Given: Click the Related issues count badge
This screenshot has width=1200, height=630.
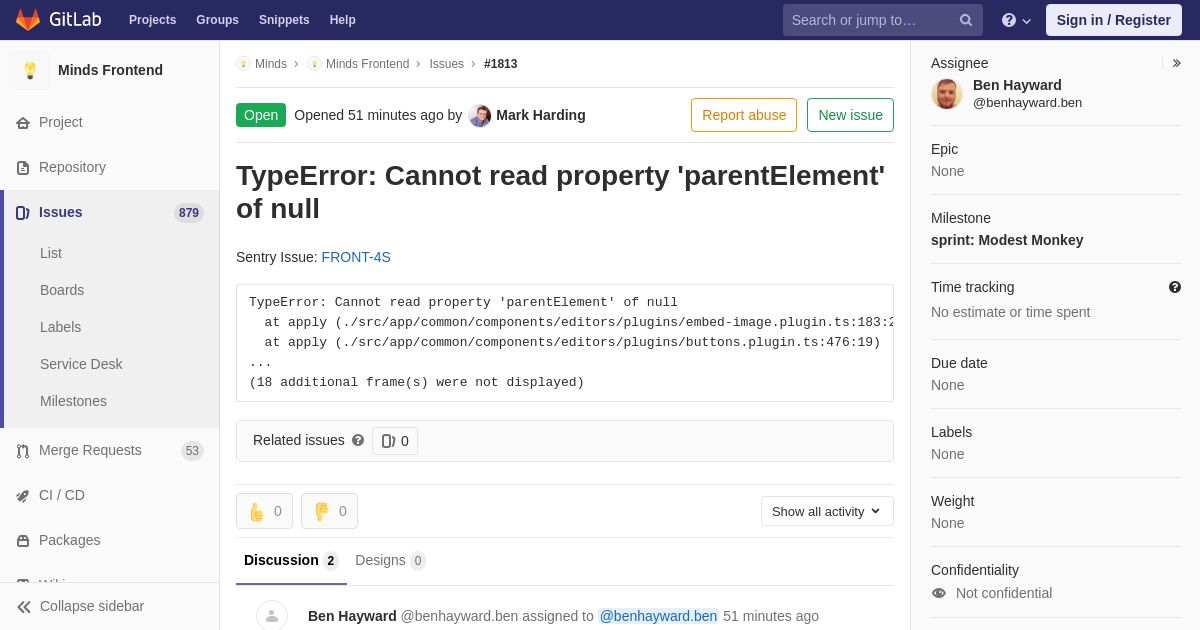Looking at the screenshot, I should pyautogui.click(x=395, y=441).
